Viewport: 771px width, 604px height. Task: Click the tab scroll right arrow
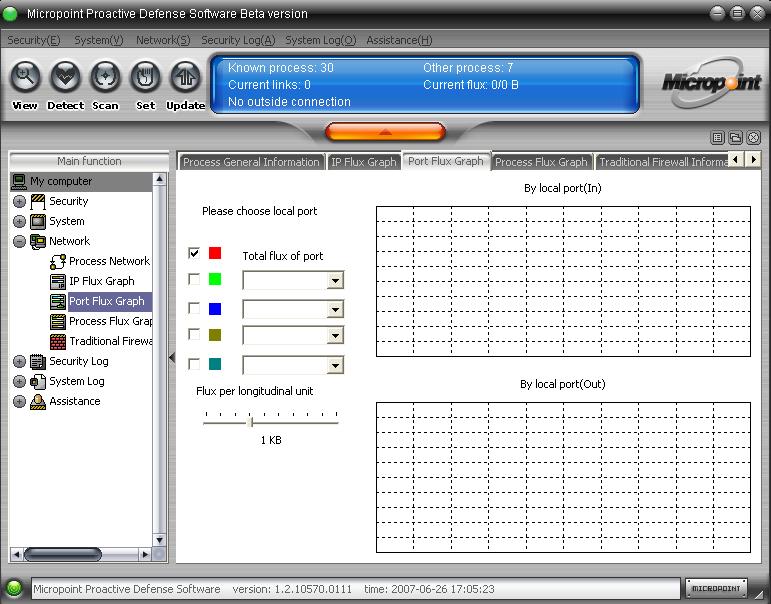click(x=753, y=159)
